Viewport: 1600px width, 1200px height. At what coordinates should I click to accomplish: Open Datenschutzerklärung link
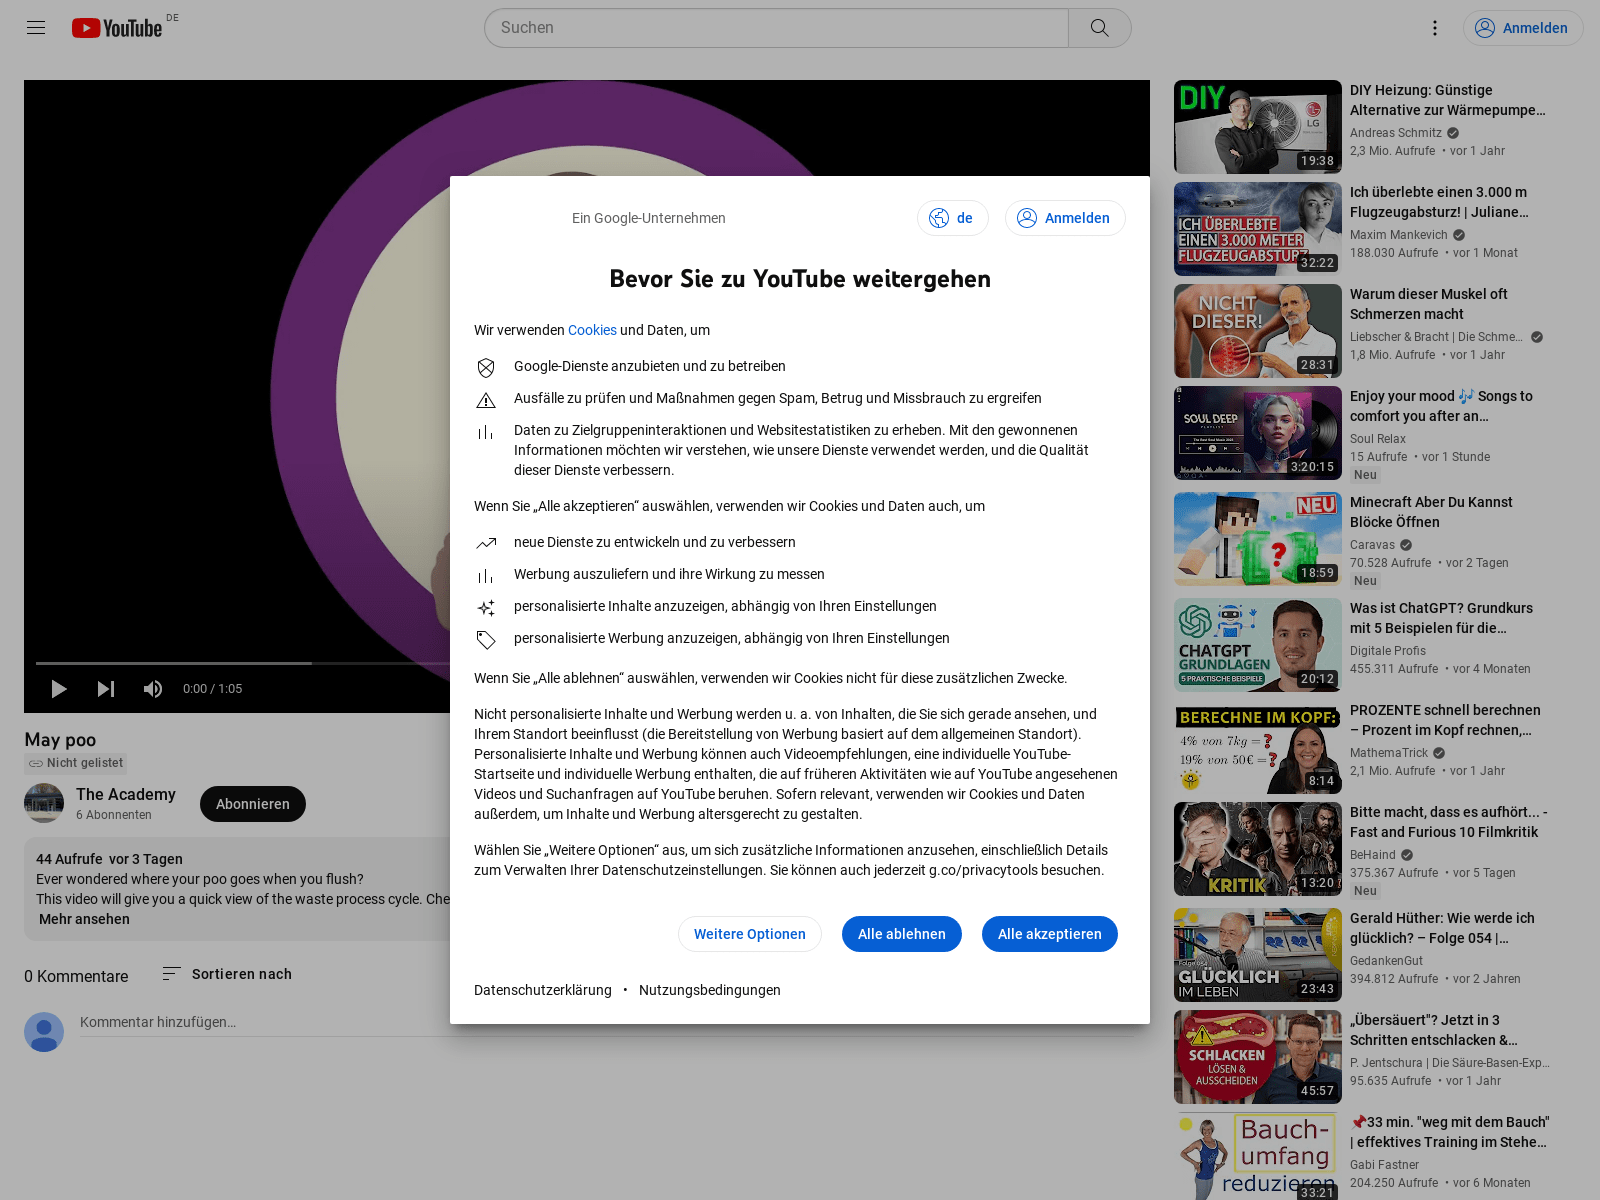click(x=543, y=990)
